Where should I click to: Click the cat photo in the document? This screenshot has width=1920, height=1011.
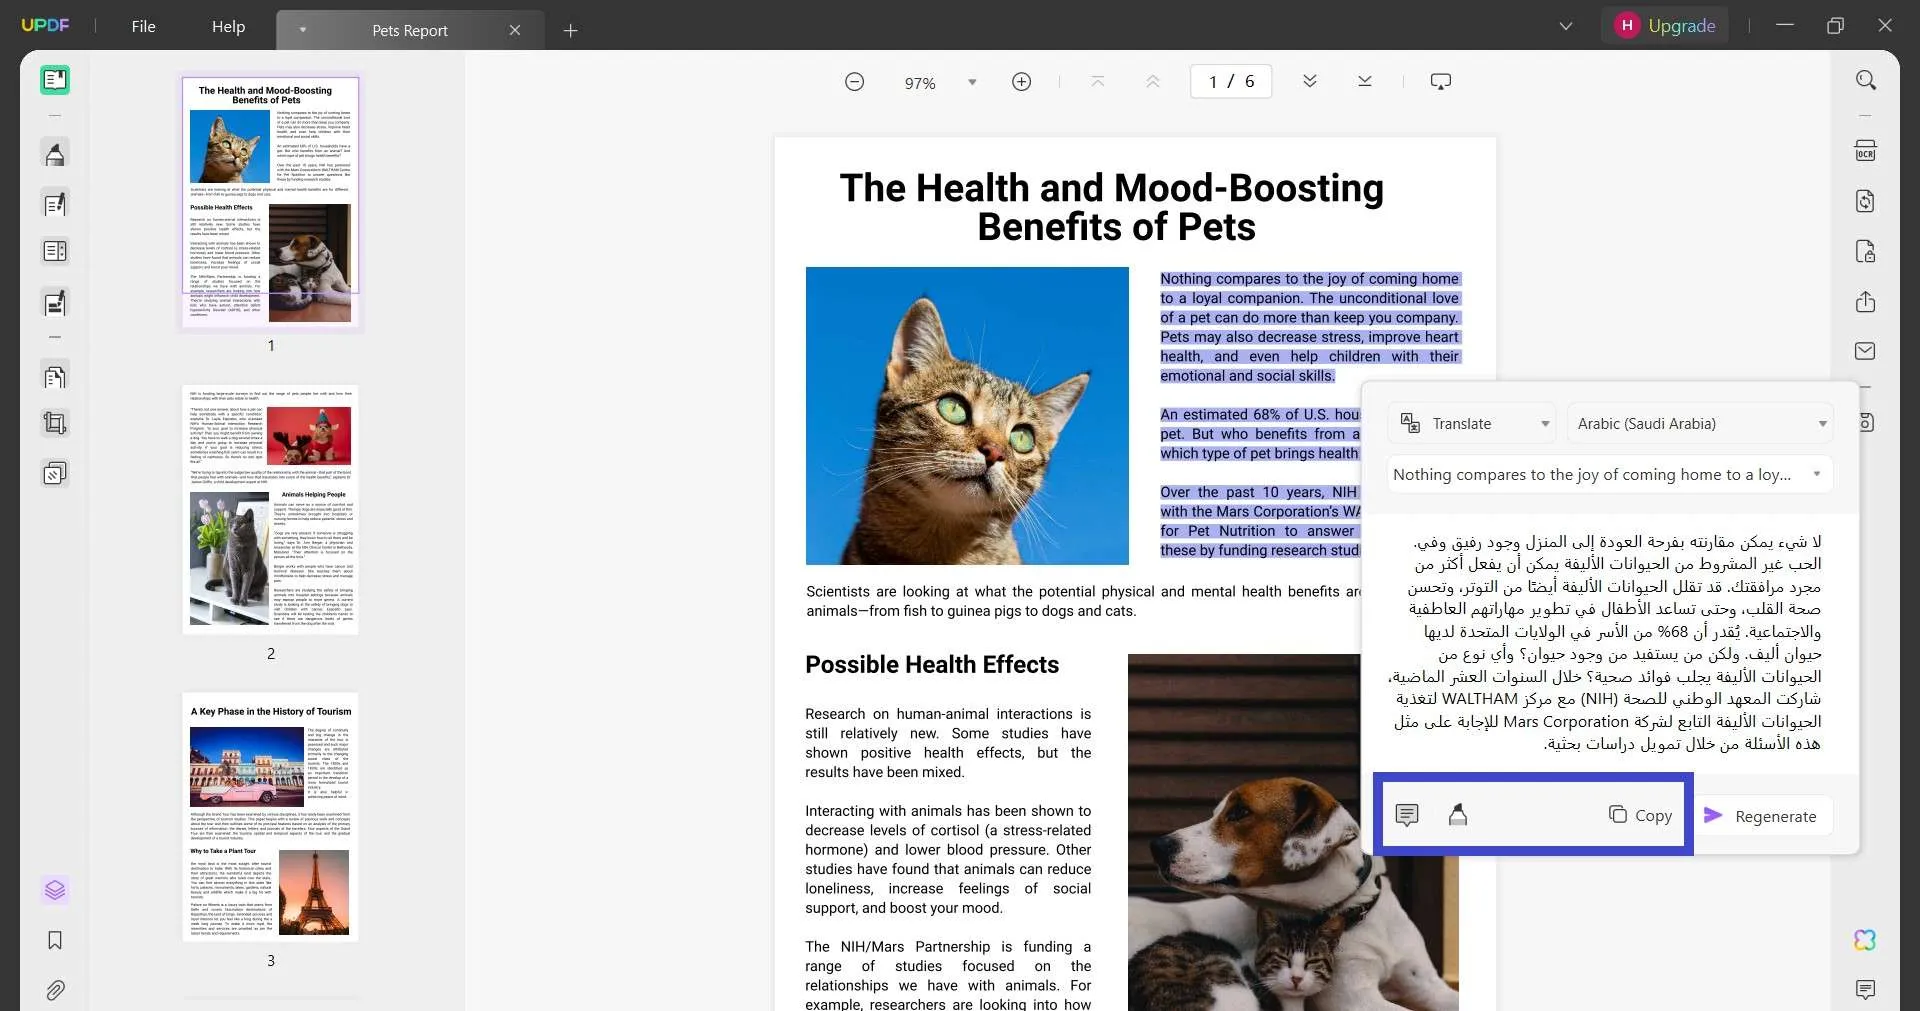tap(967, 416)
